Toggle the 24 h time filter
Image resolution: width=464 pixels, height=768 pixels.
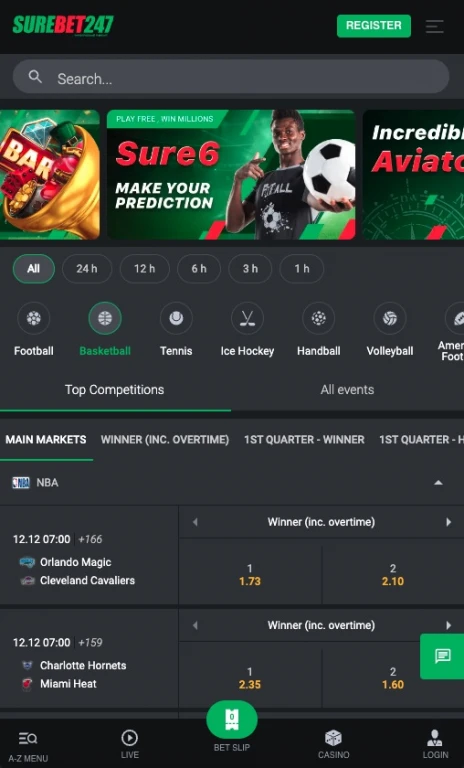[x=87, y=268]
